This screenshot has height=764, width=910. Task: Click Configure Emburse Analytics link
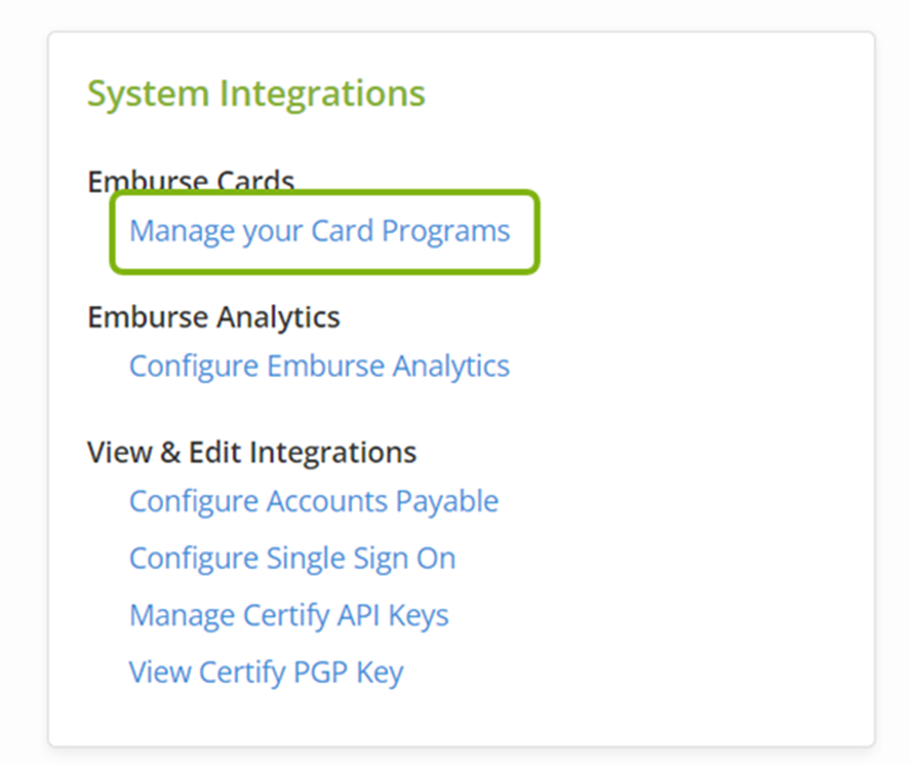319,366
